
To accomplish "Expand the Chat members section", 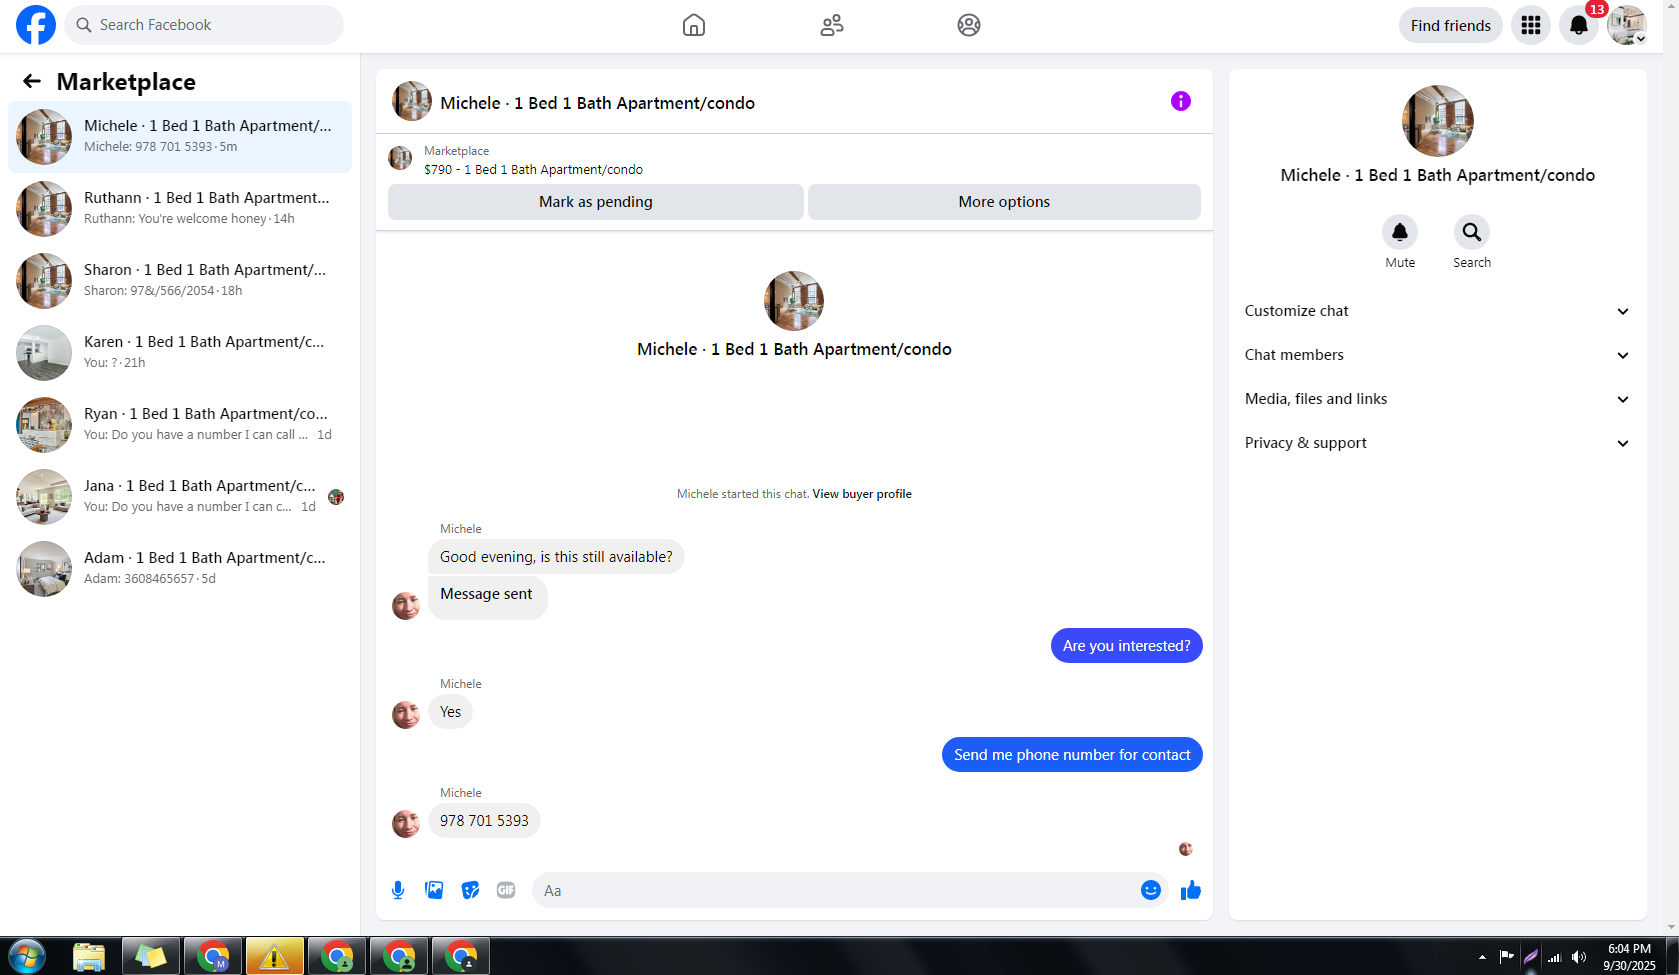I will (x=1437, y=355).
